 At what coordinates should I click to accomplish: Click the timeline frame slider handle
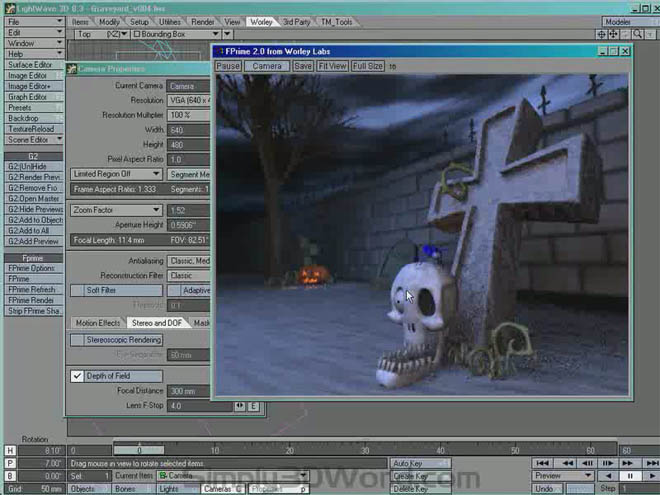[x=139, y=450]
